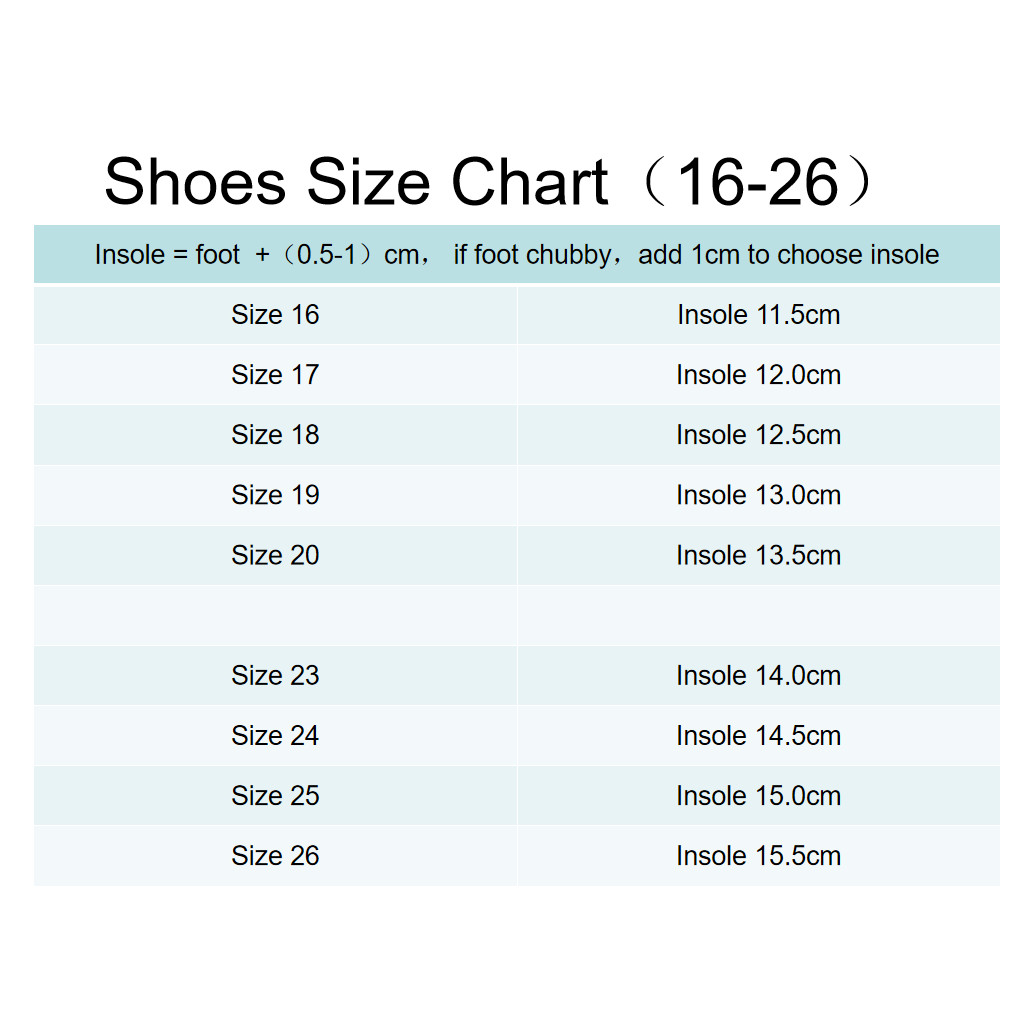1017x1017 pixels.
Task: Click the Insole 15.0cm cell
Action: click(758, 795)
